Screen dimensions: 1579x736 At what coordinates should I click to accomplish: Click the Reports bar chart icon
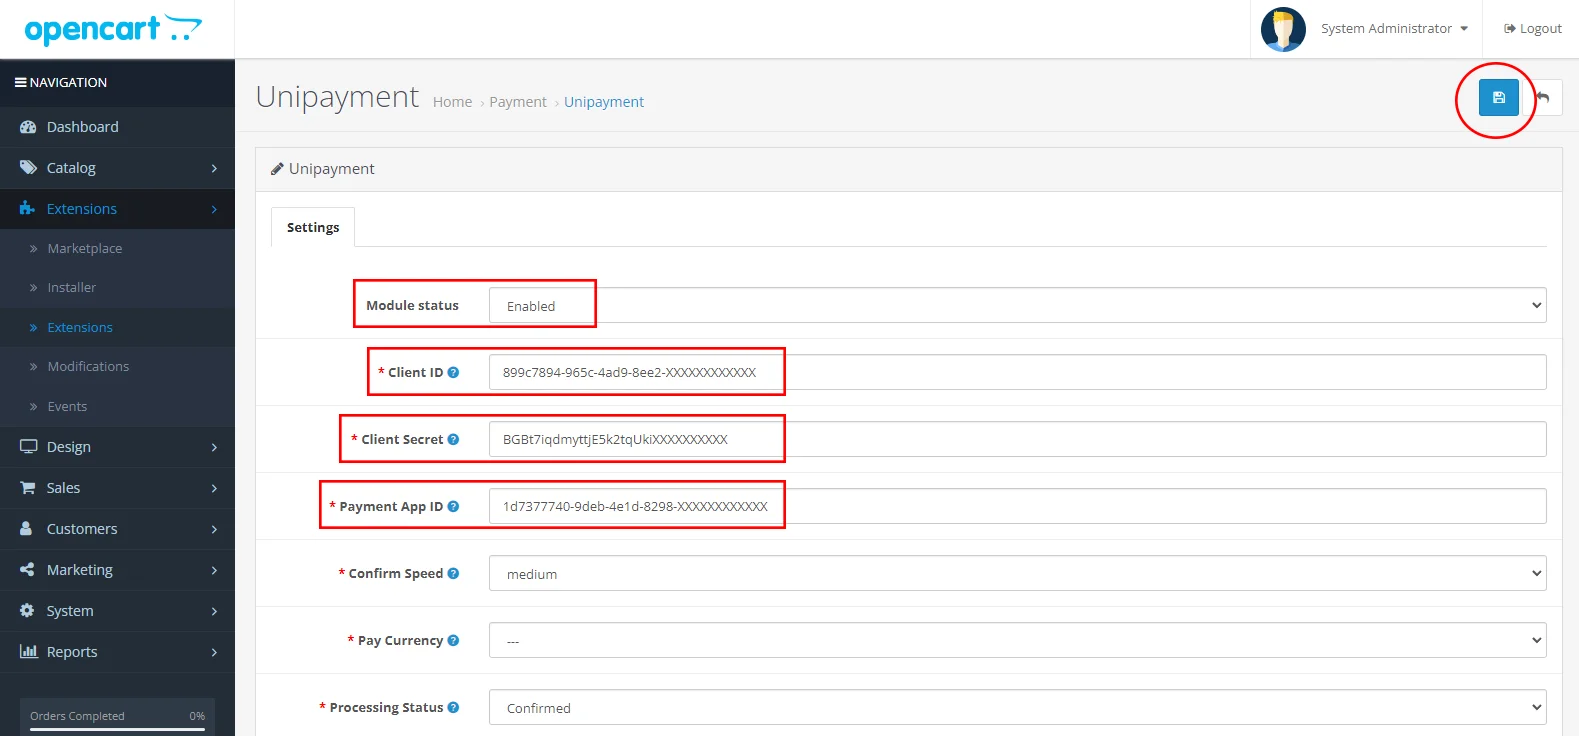[28, 652]
